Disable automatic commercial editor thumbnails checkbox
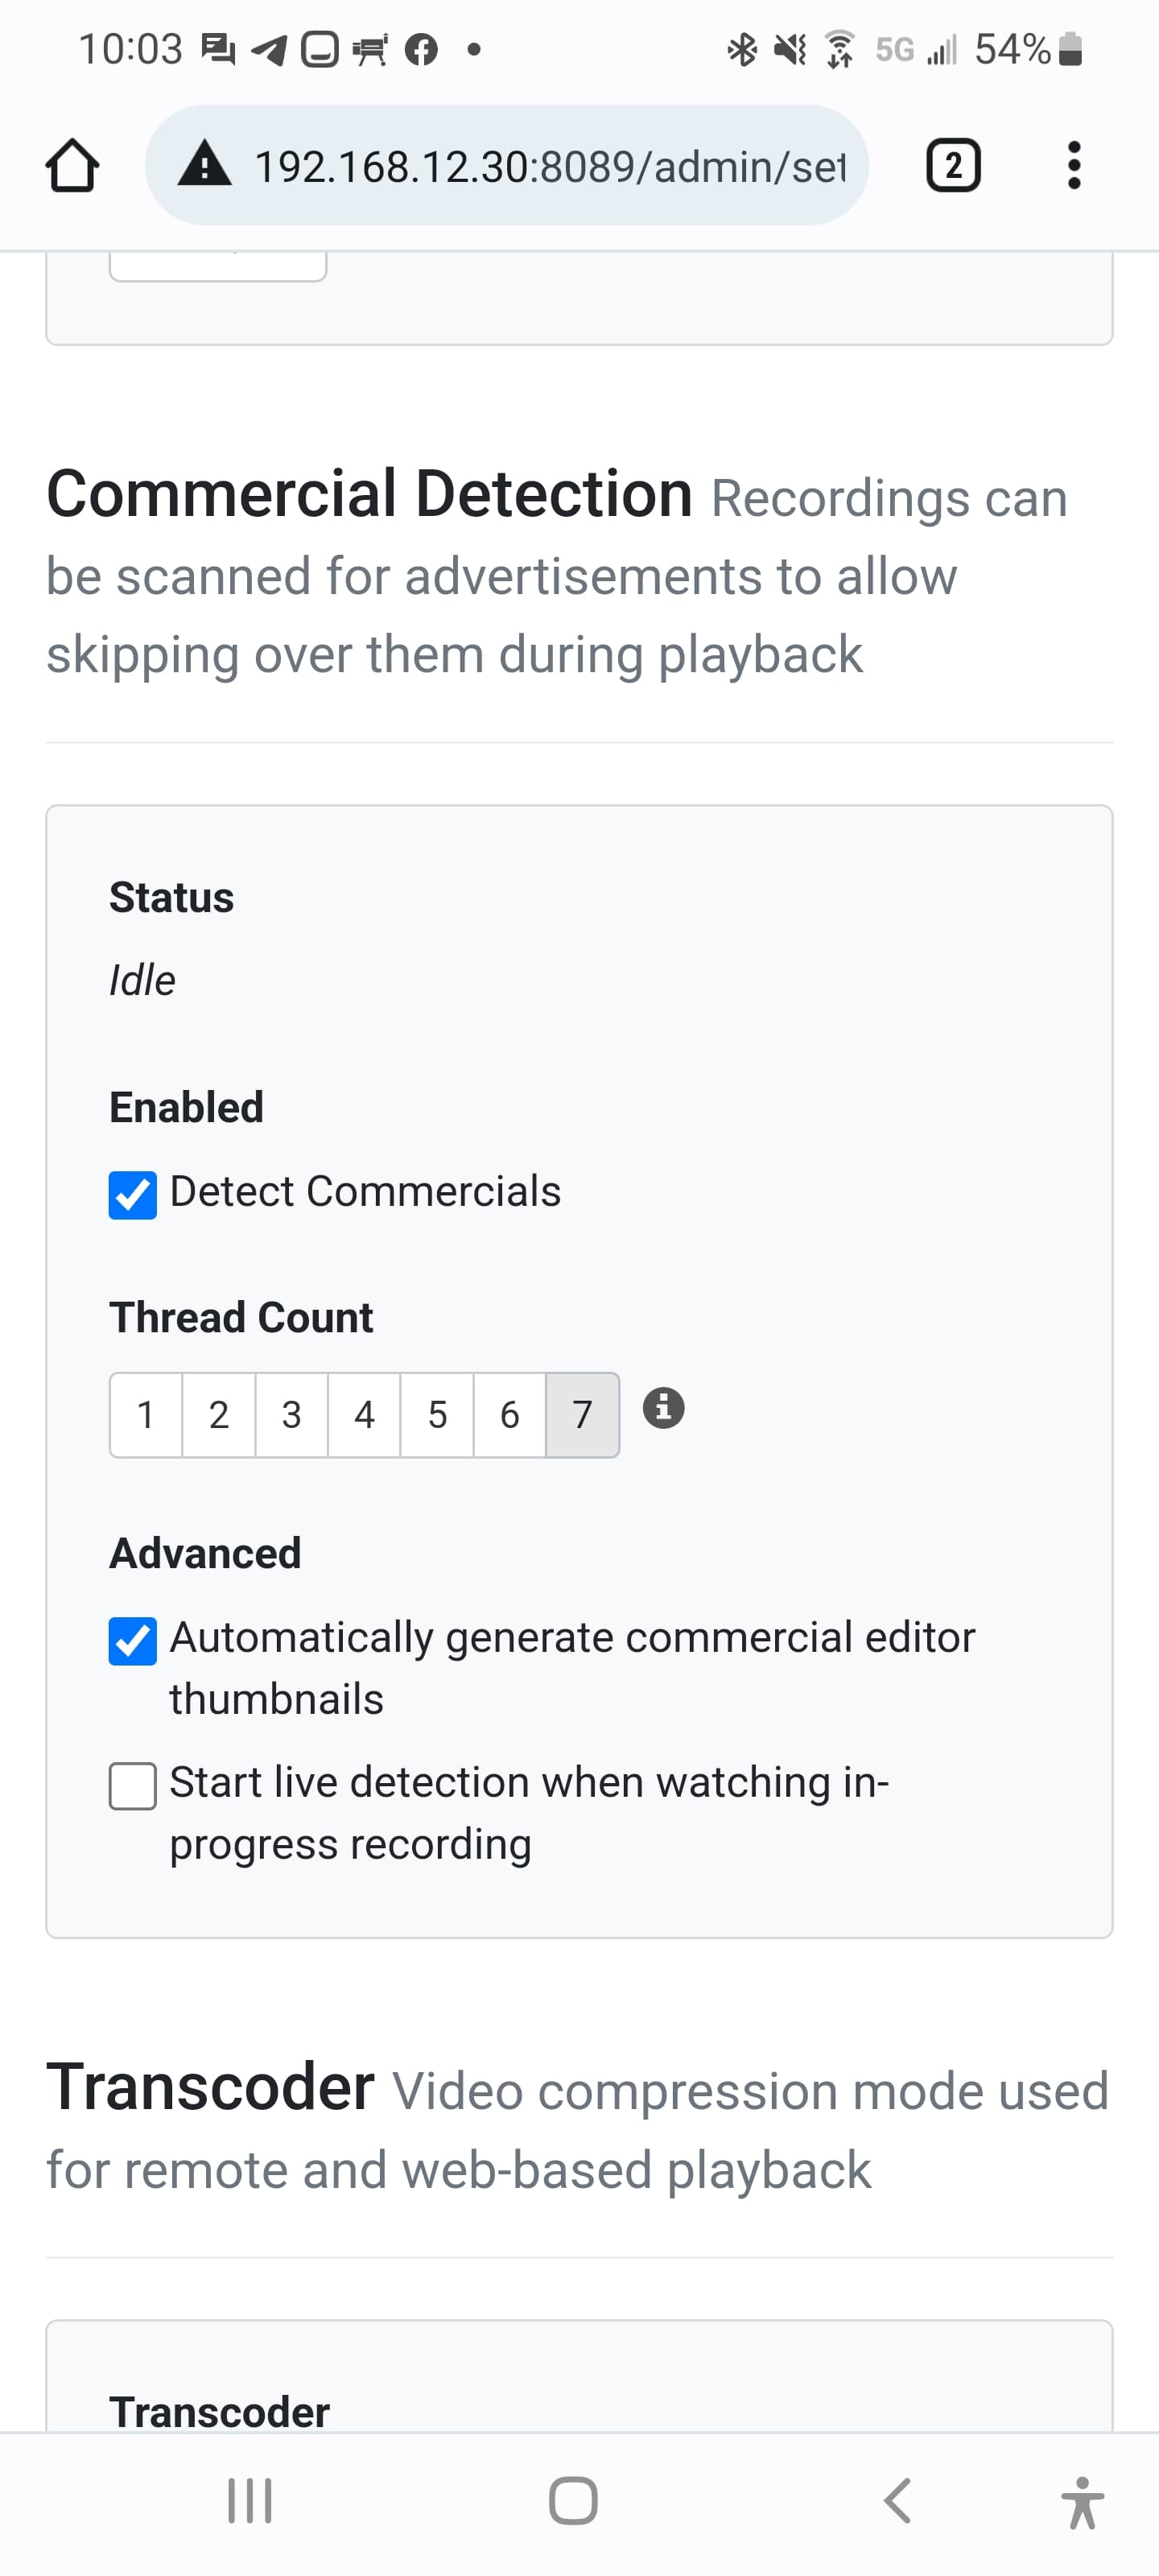 click(x=133, y=1641)
